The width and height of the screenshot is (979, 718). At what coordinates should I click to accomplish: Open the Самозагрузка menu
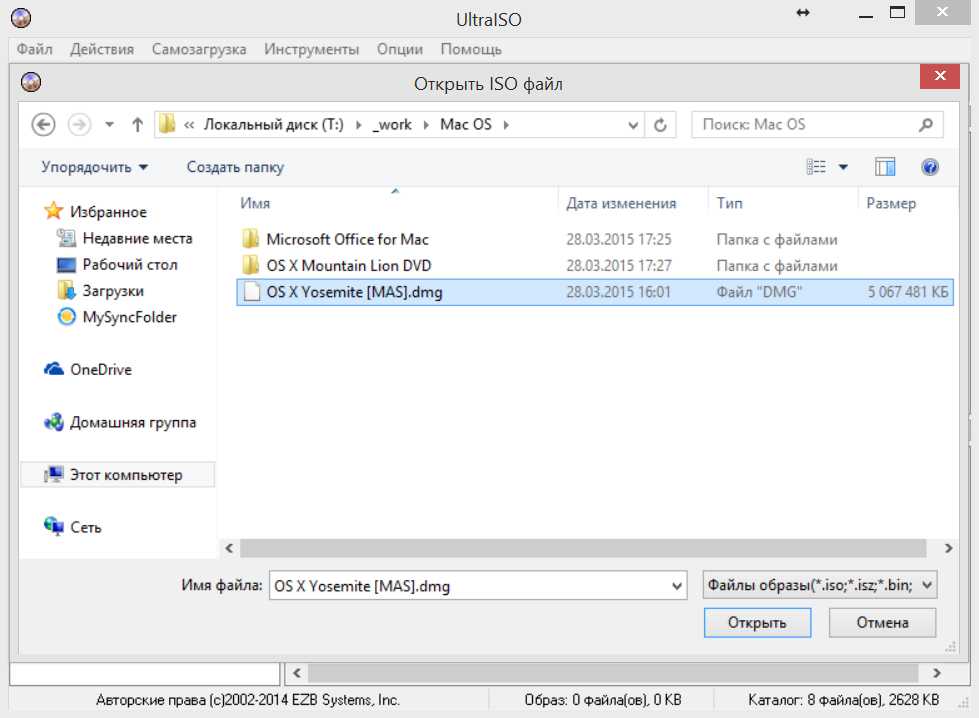coord(199,49)
